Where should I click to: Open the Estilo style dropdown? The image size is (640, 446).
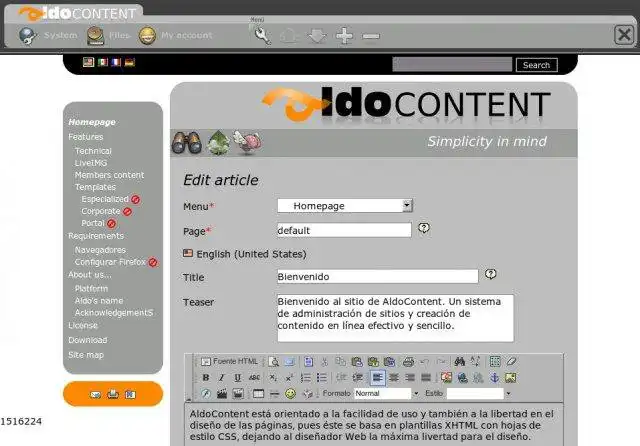(479, 393)
